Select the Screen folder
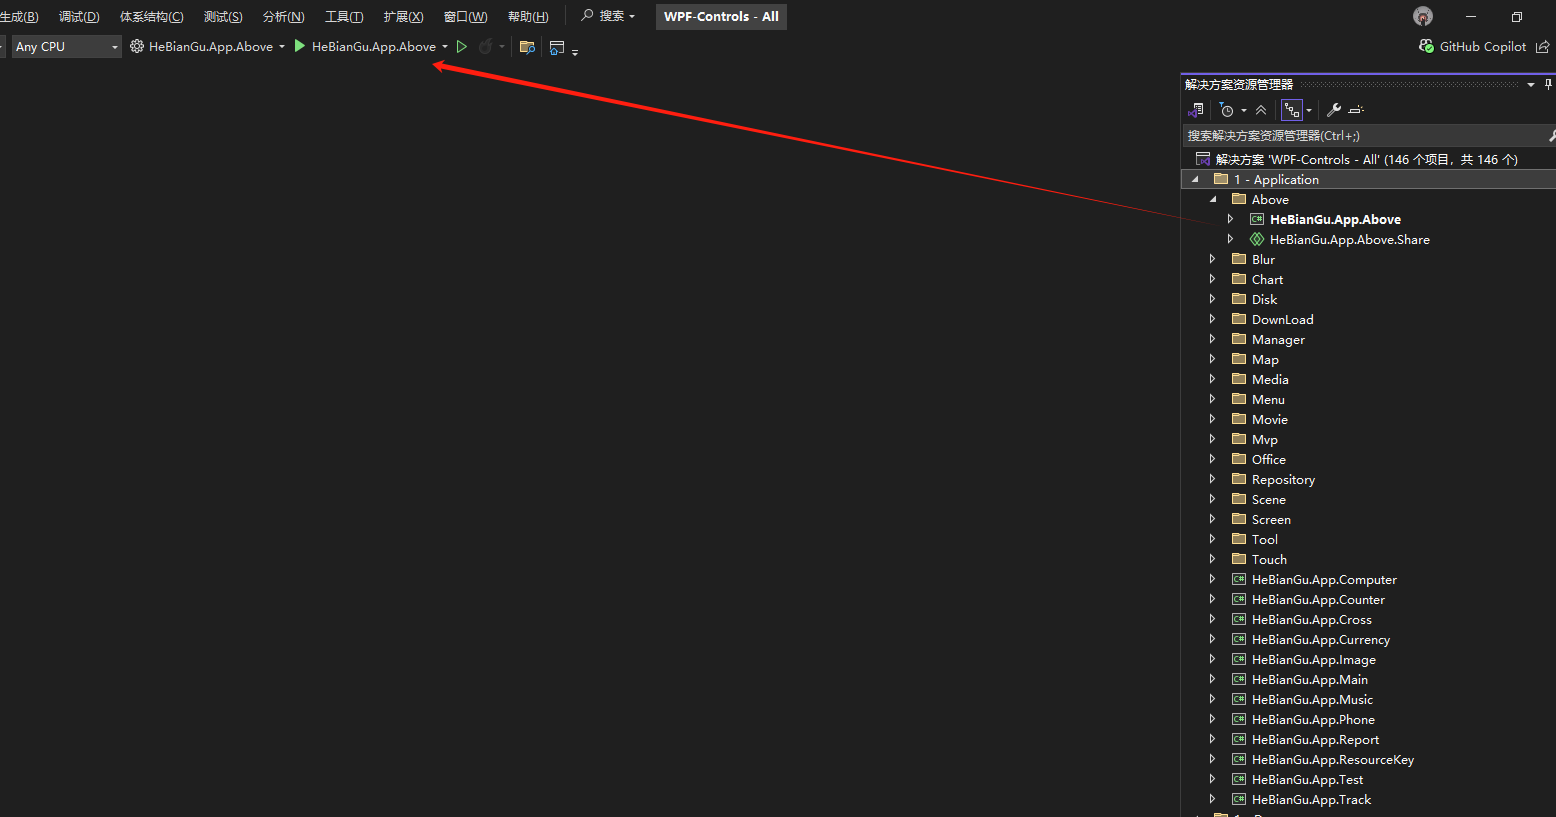This screenshot has height=817, width=1556. pos(1271,520)
